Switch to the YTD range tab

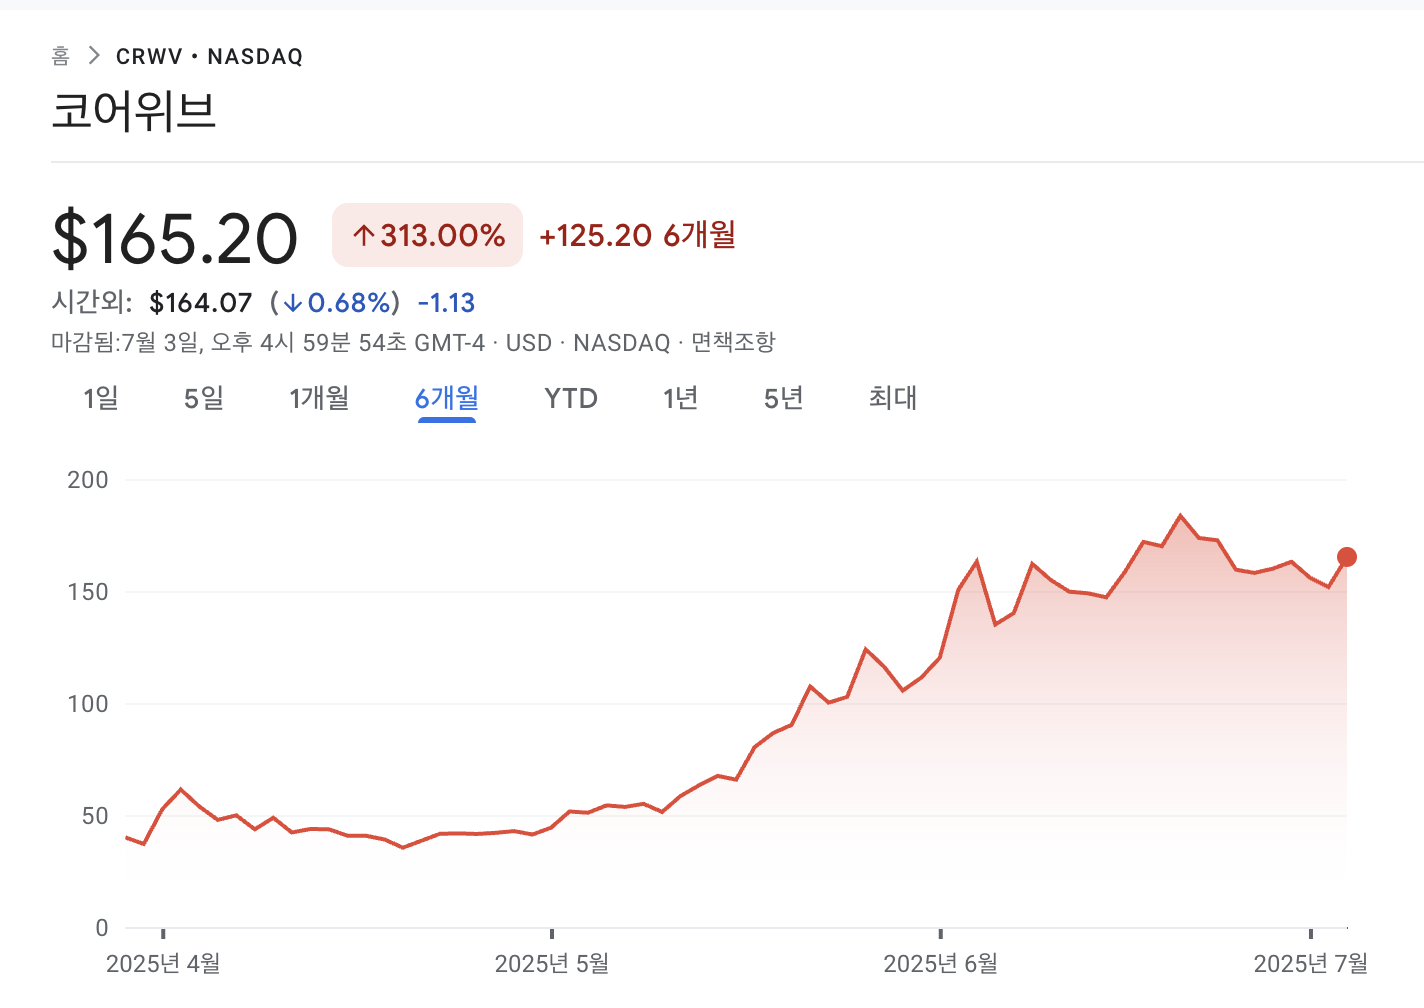pos(570,398)
